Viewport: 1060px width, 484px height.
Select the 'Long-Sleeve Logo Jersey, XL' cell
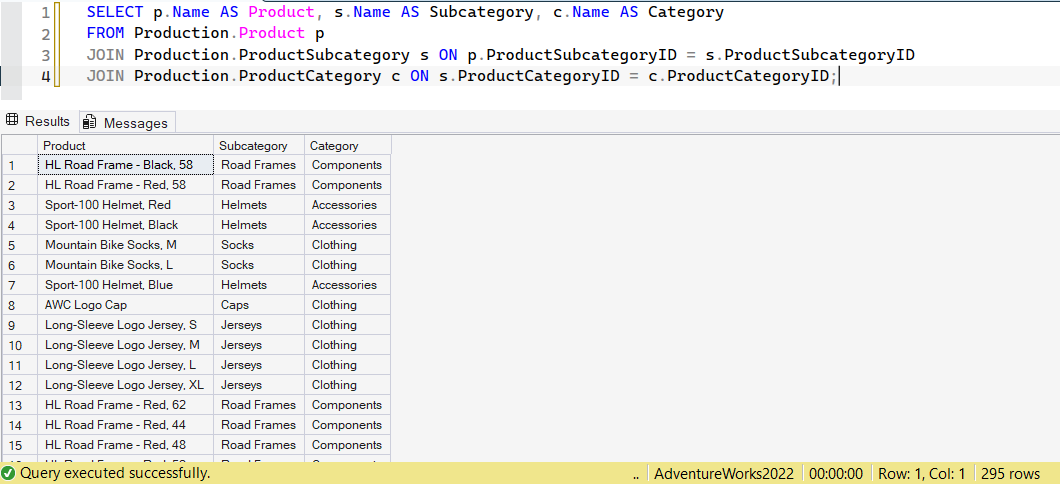pos(126,385)
